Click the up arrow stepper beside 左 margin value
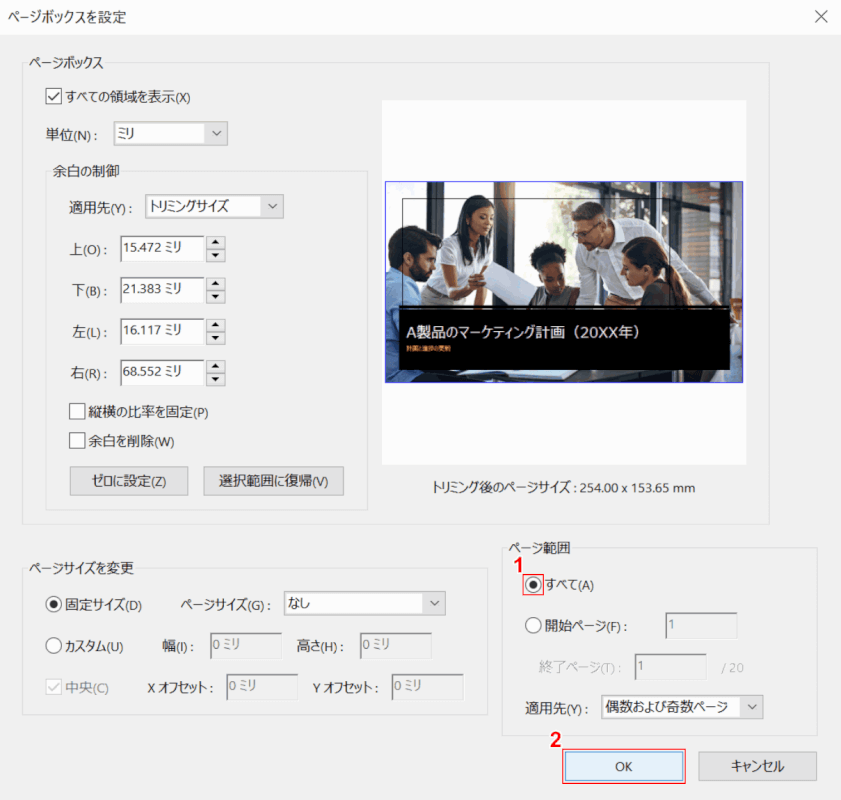This screenshot has width=841, height=800. tap(216, 326)
